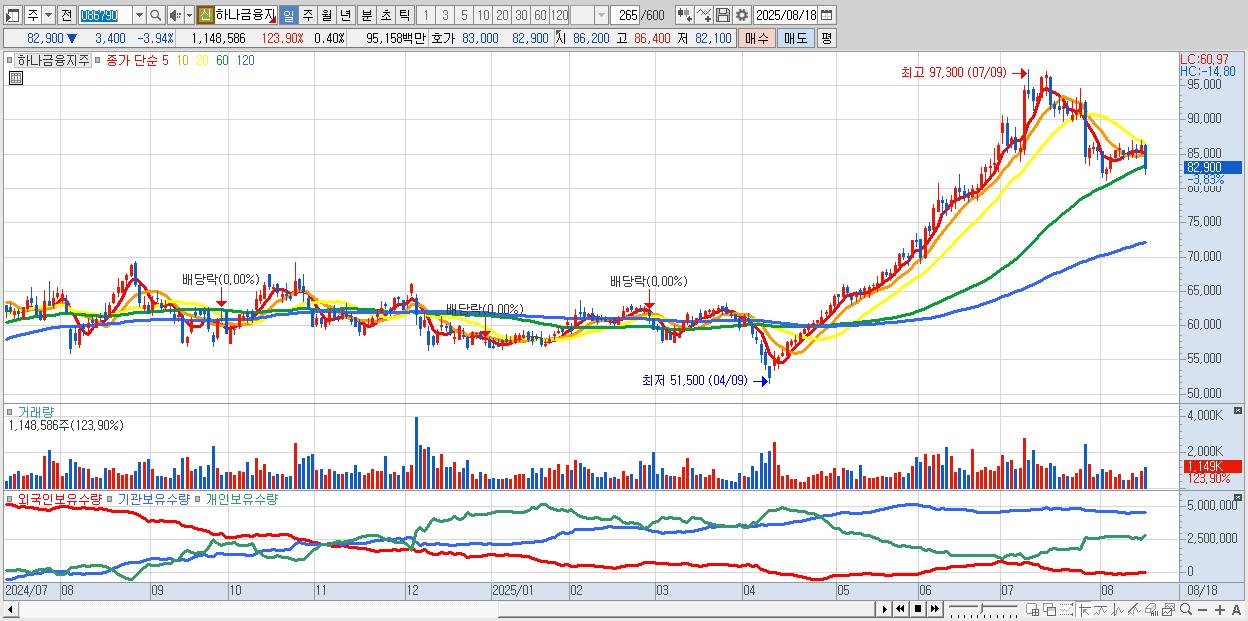Click the stop playback button
The width and height of the screenshot is (1248, 621).
[917, 609]
